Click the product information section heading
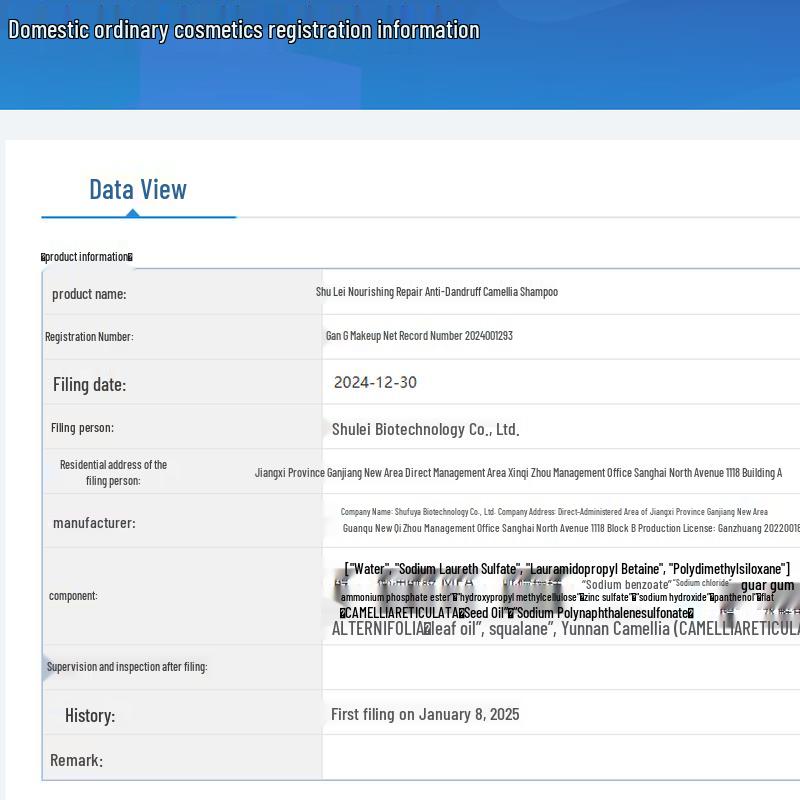 click(87, 257)
